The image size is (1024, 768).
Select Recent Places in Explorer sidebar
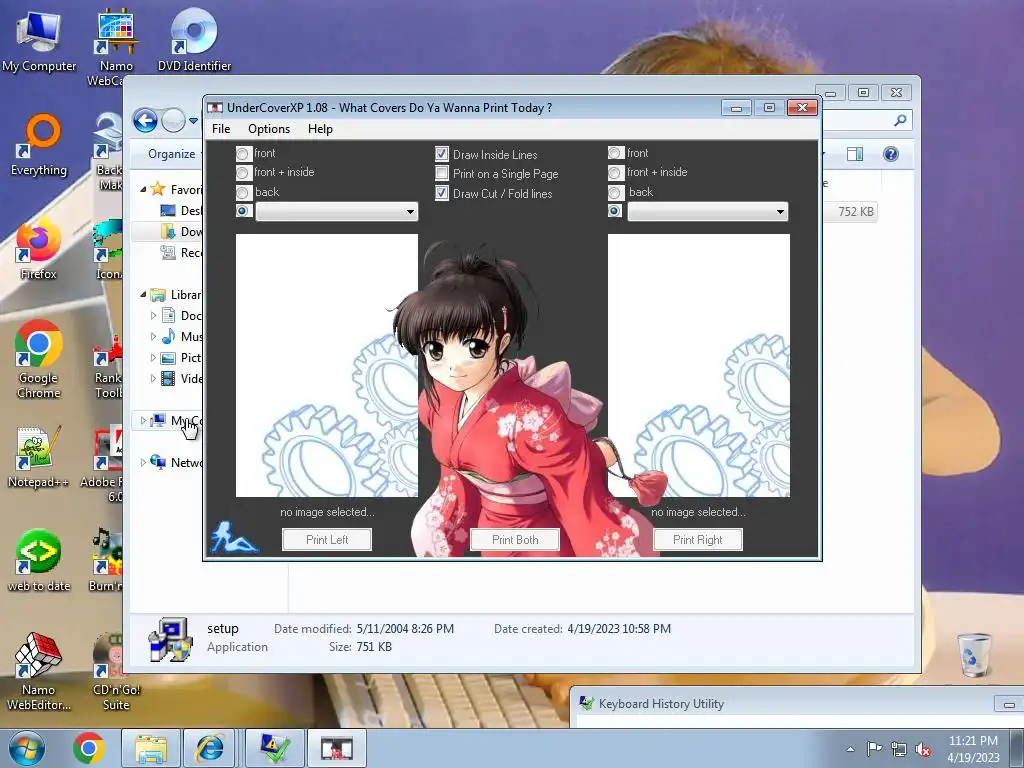pyautogui.click(x=182, y=252)
